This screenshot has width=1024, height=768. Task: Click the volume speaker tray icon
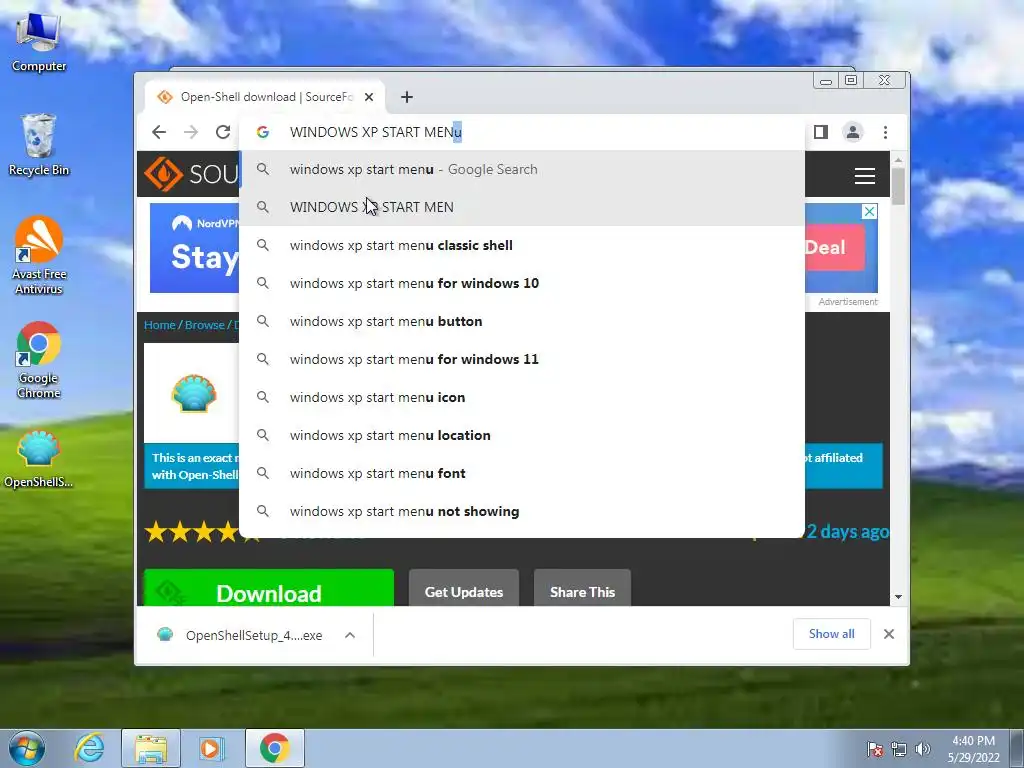click(x=923, y=748)
